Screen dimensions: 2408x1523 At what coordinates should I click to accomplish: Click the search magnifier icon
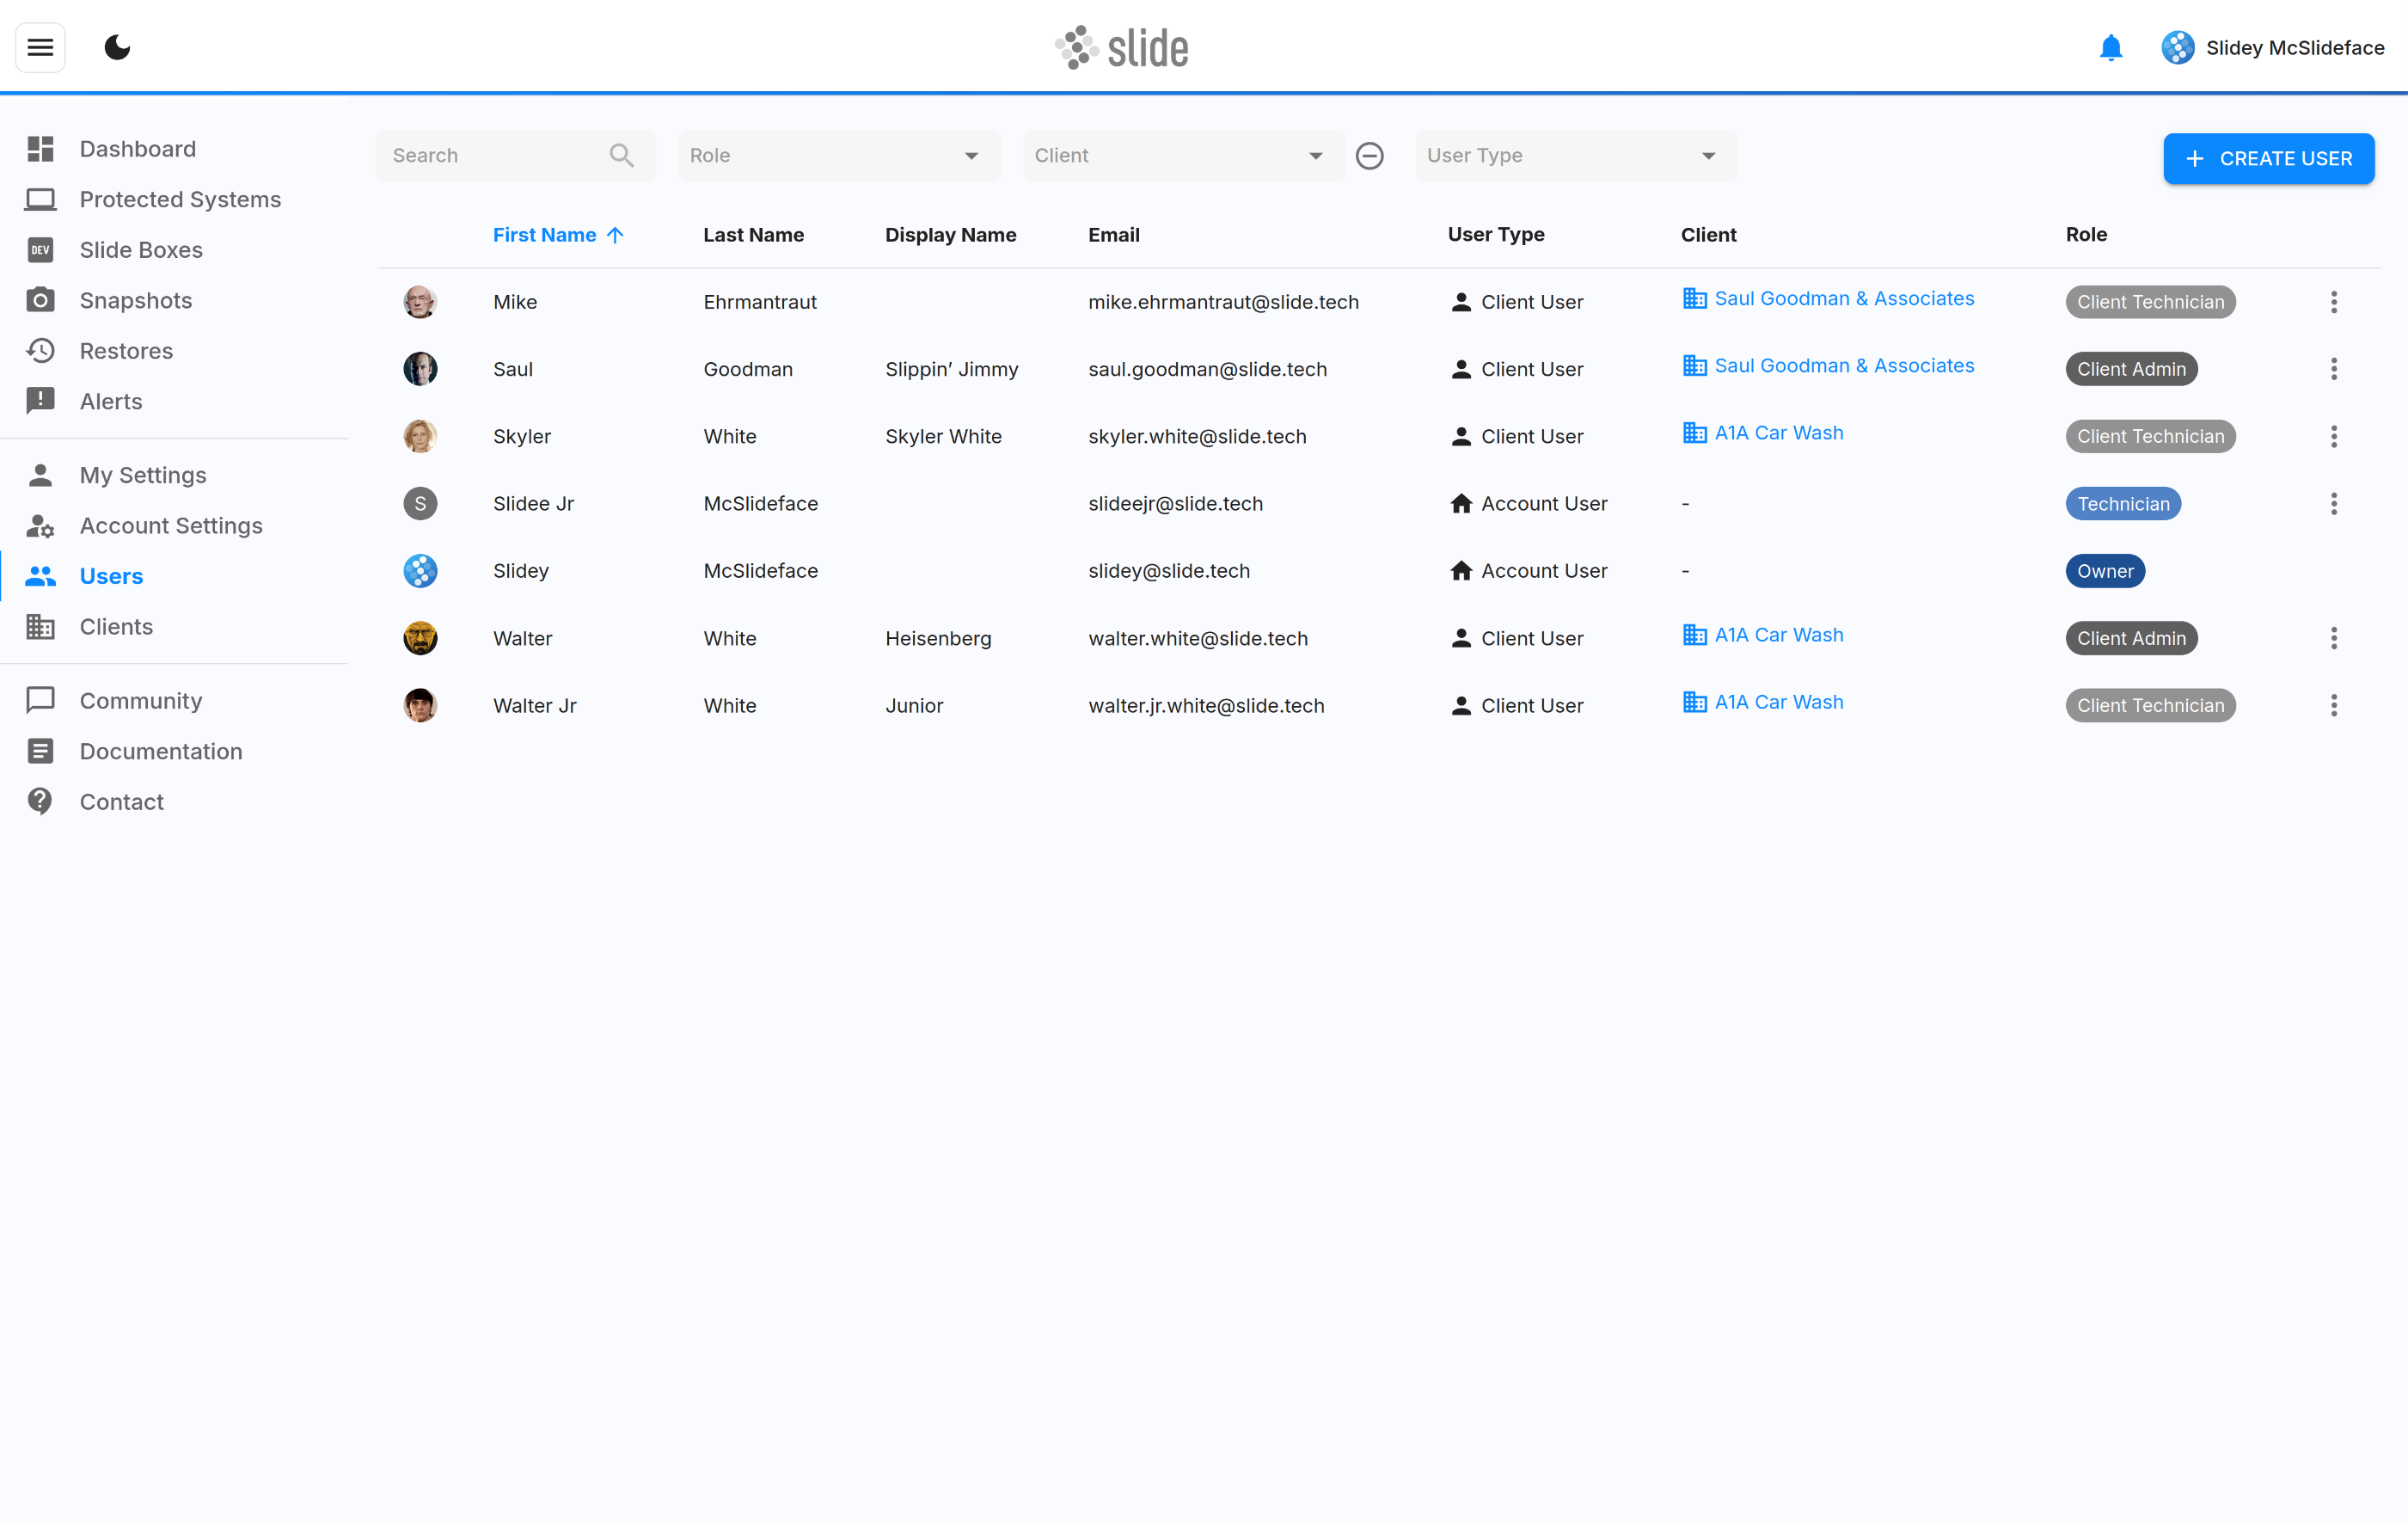pos(621,156)
